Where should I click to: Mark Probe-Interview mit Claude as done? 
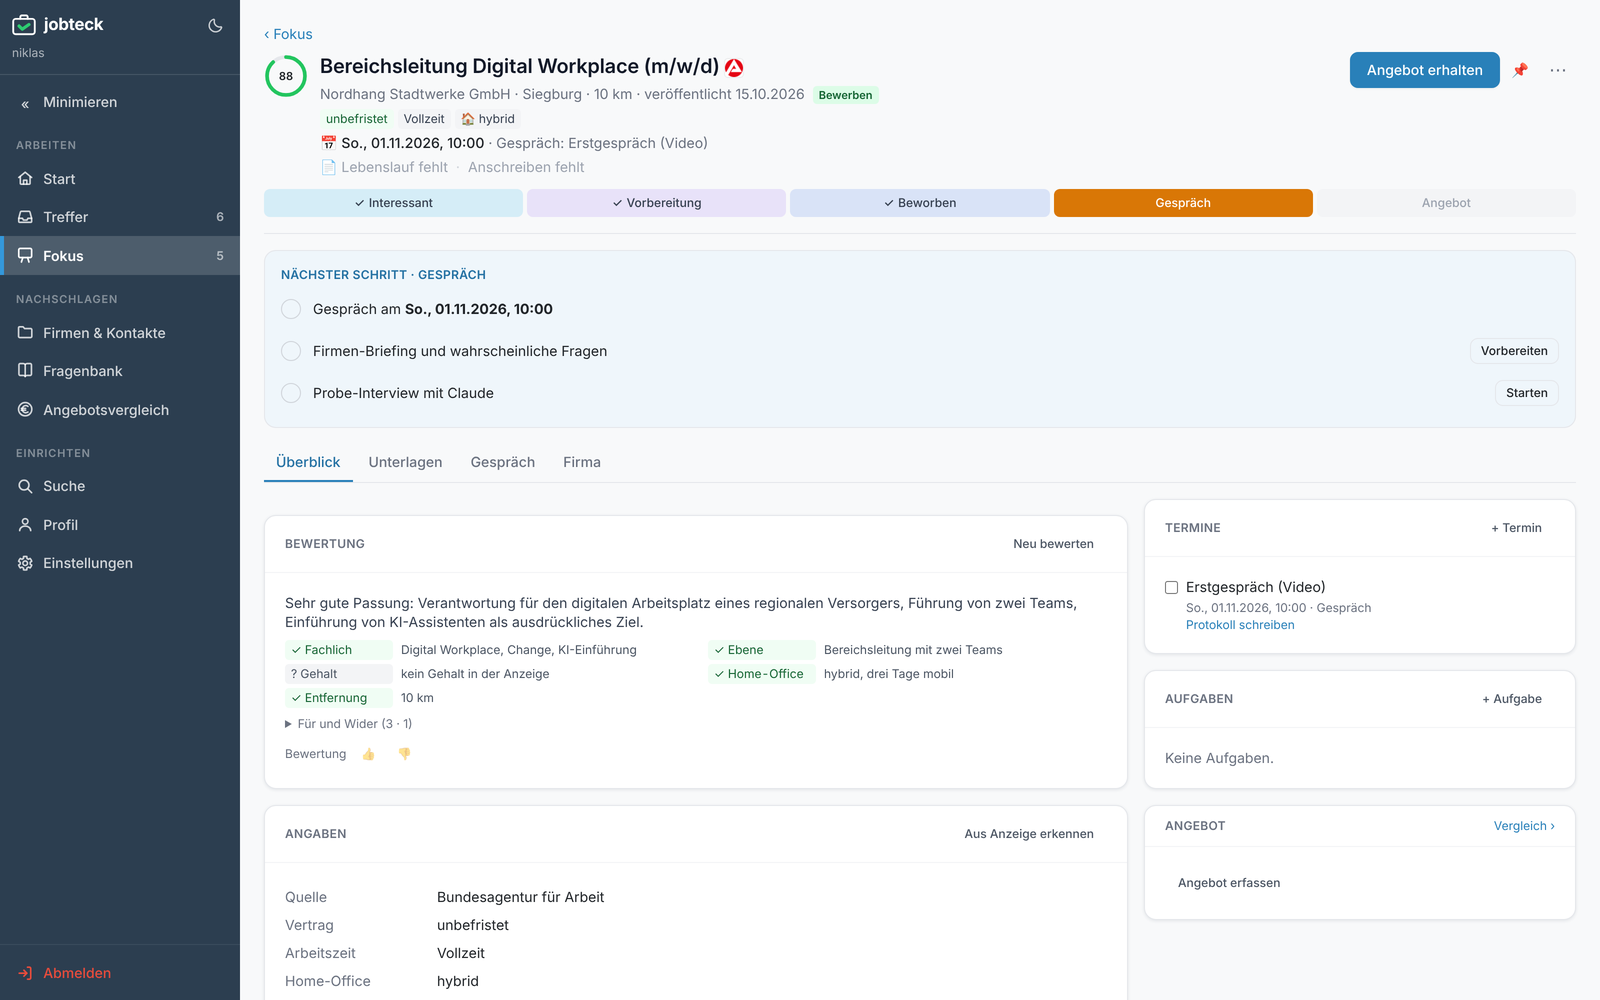[x=291, y=393]
